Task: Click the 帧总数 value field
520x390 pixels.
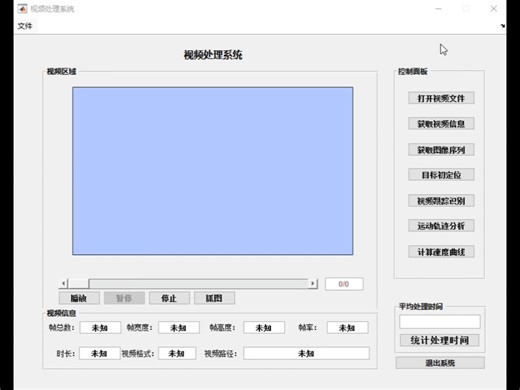Action: pyautogui.click(x=100, y=328)
